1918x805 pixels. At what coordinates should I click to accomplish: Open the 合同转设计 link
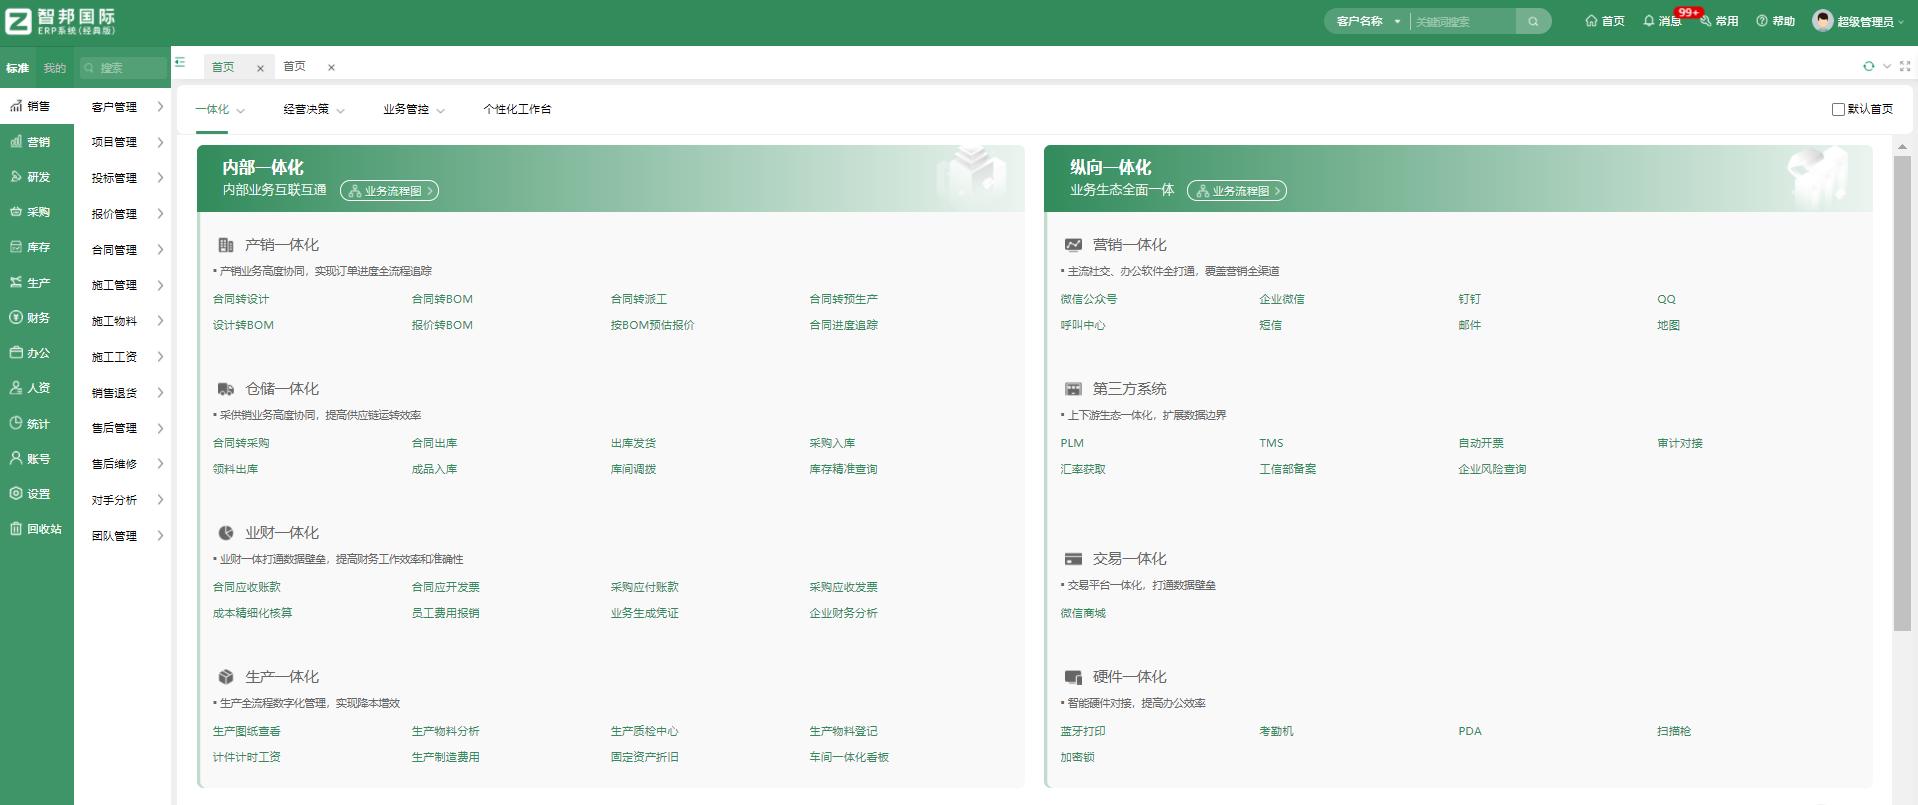241,299
